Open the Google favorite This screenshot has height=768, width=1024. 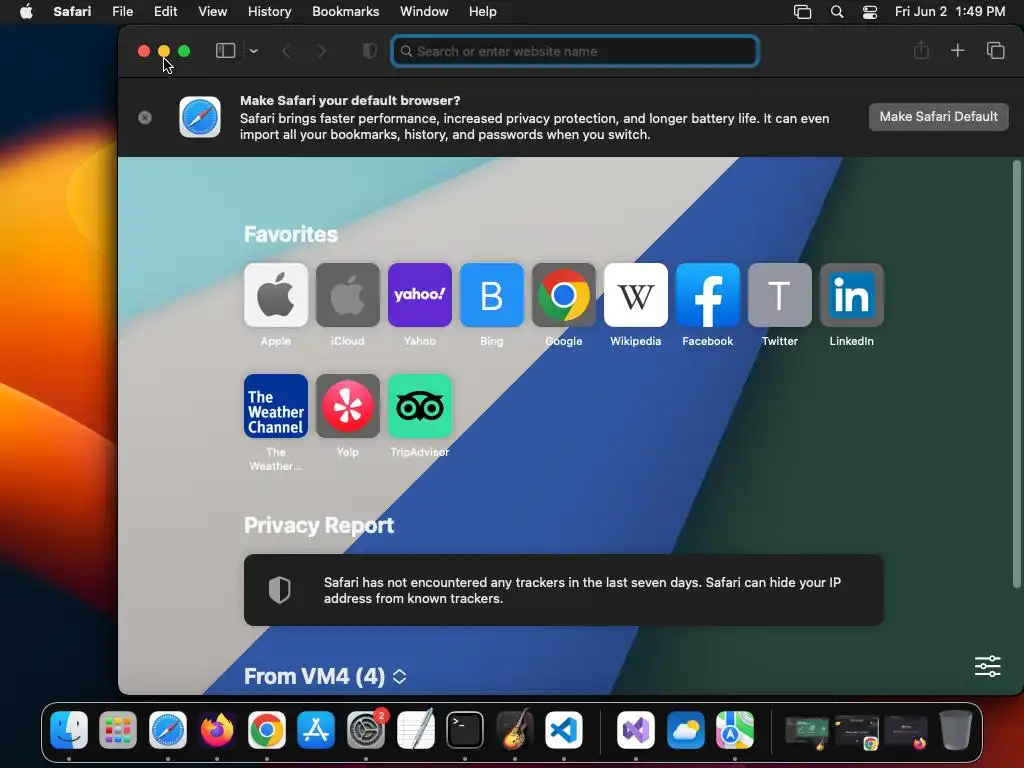pos(564,295)
